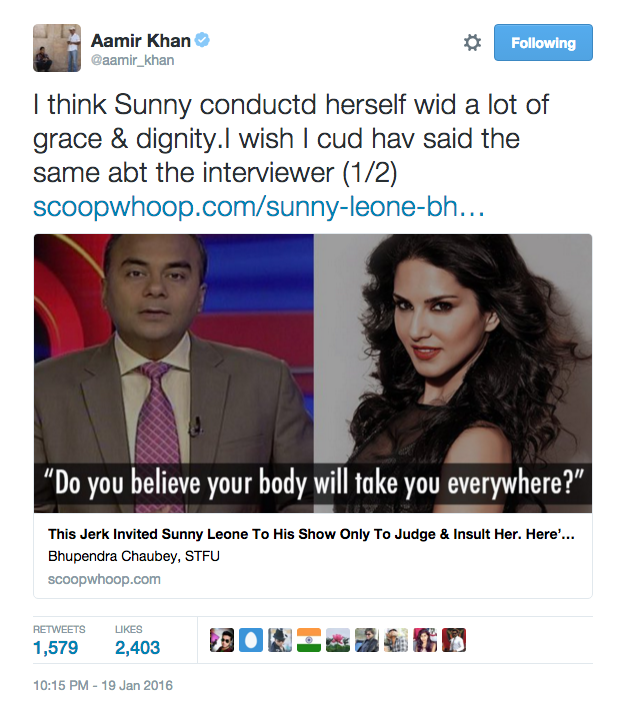Click the @aamir_khan handle
The width and height of the screenshot is (627, 703).
point(132,60)
